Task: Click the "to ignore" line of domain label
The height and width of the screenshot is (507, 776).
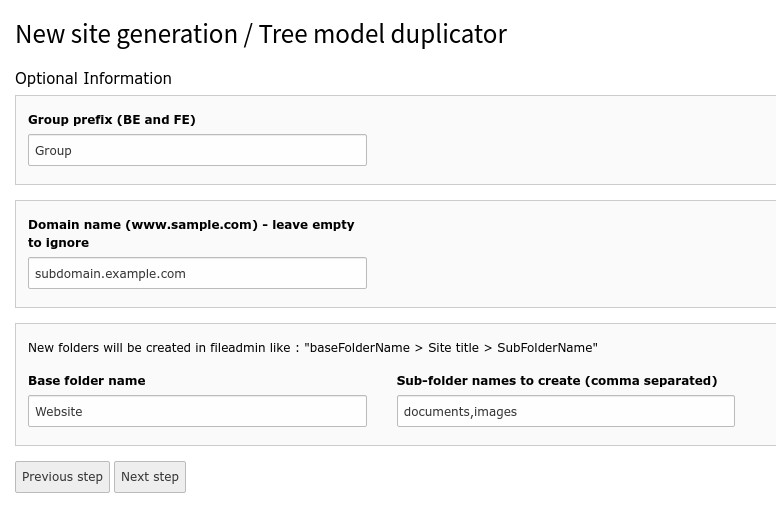Action: coord(59,243)
